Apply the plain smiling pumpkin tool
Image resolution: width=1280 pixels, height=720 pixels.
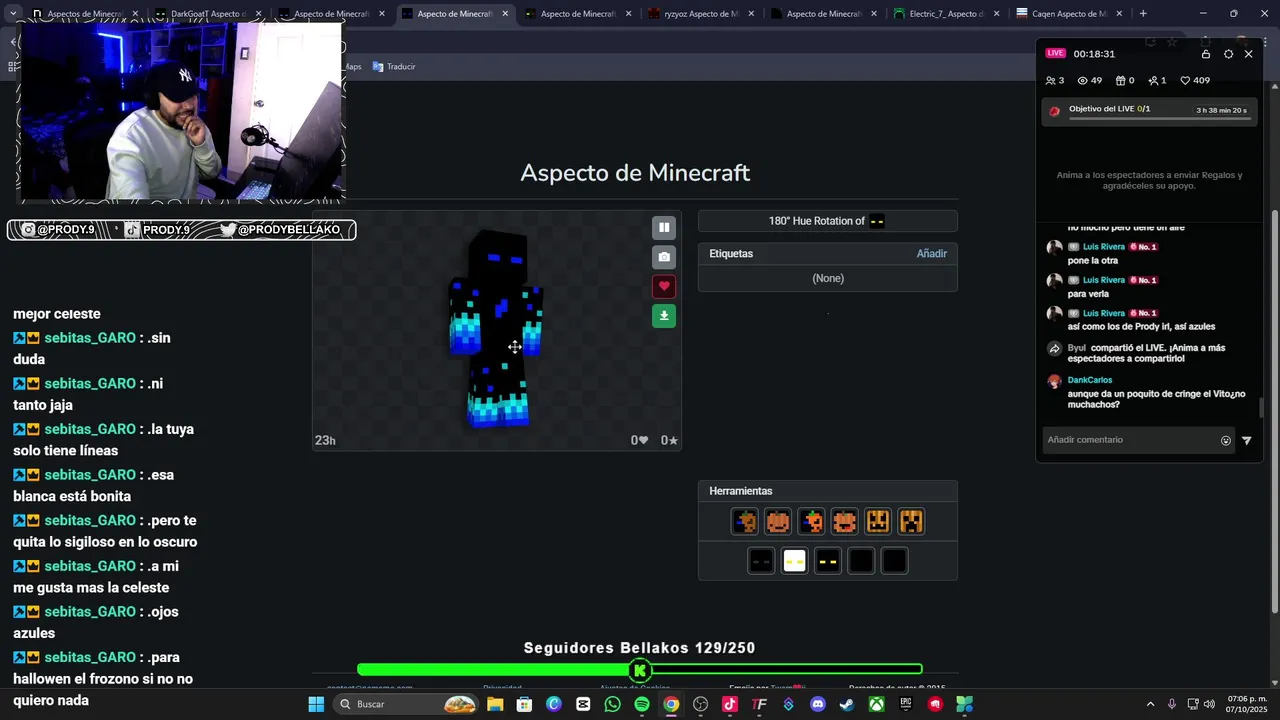click(778, 521)
